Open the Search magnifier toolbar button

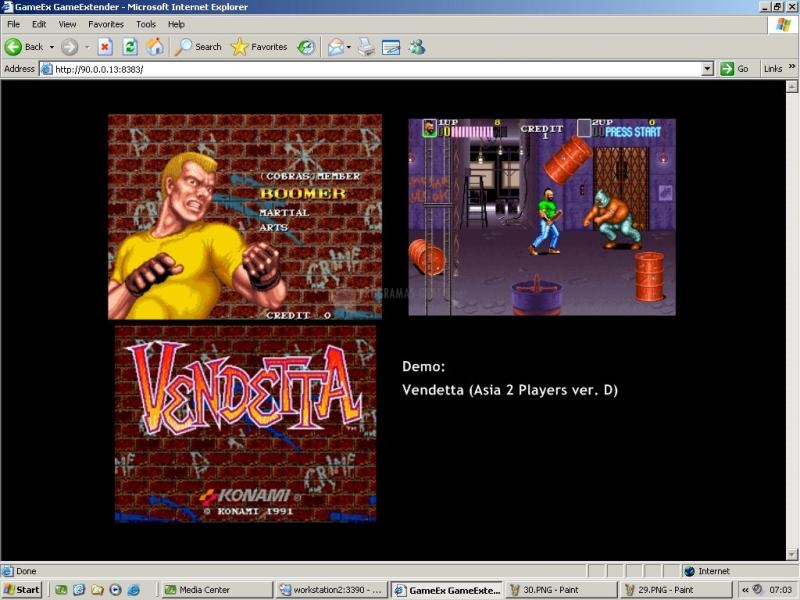pos(198,47)
